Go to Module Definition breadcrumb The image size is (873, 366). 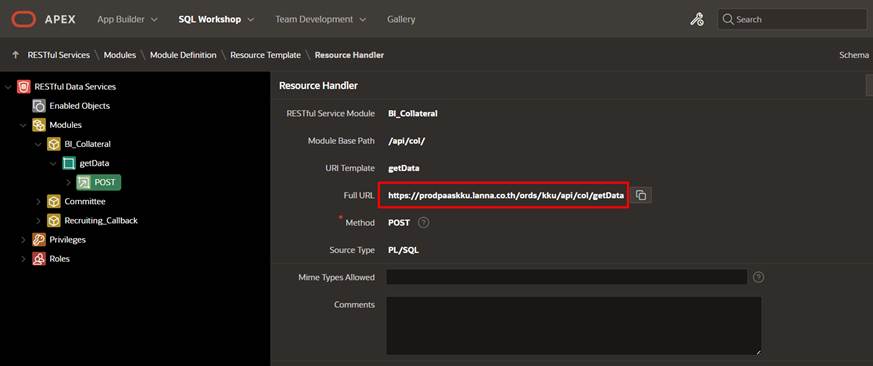183,55
